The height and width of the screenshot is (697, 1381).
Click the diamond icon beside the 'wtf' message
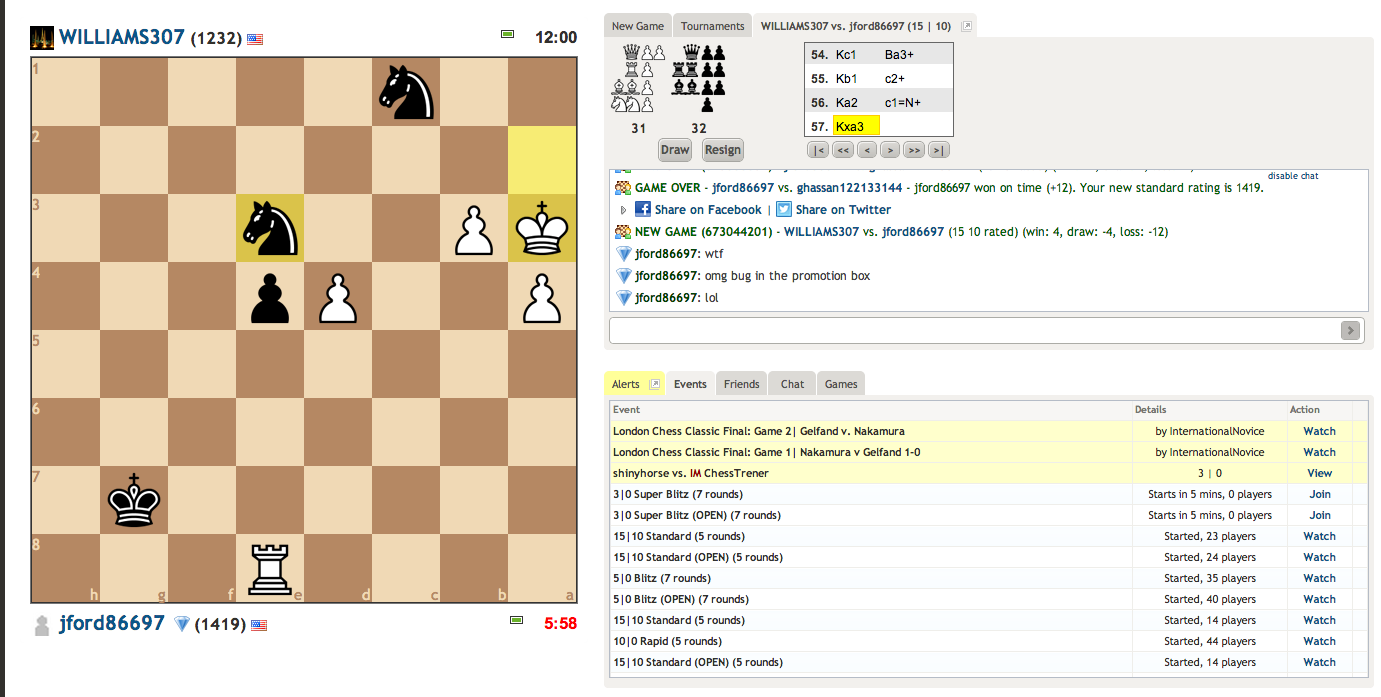[x=624, y=254]
